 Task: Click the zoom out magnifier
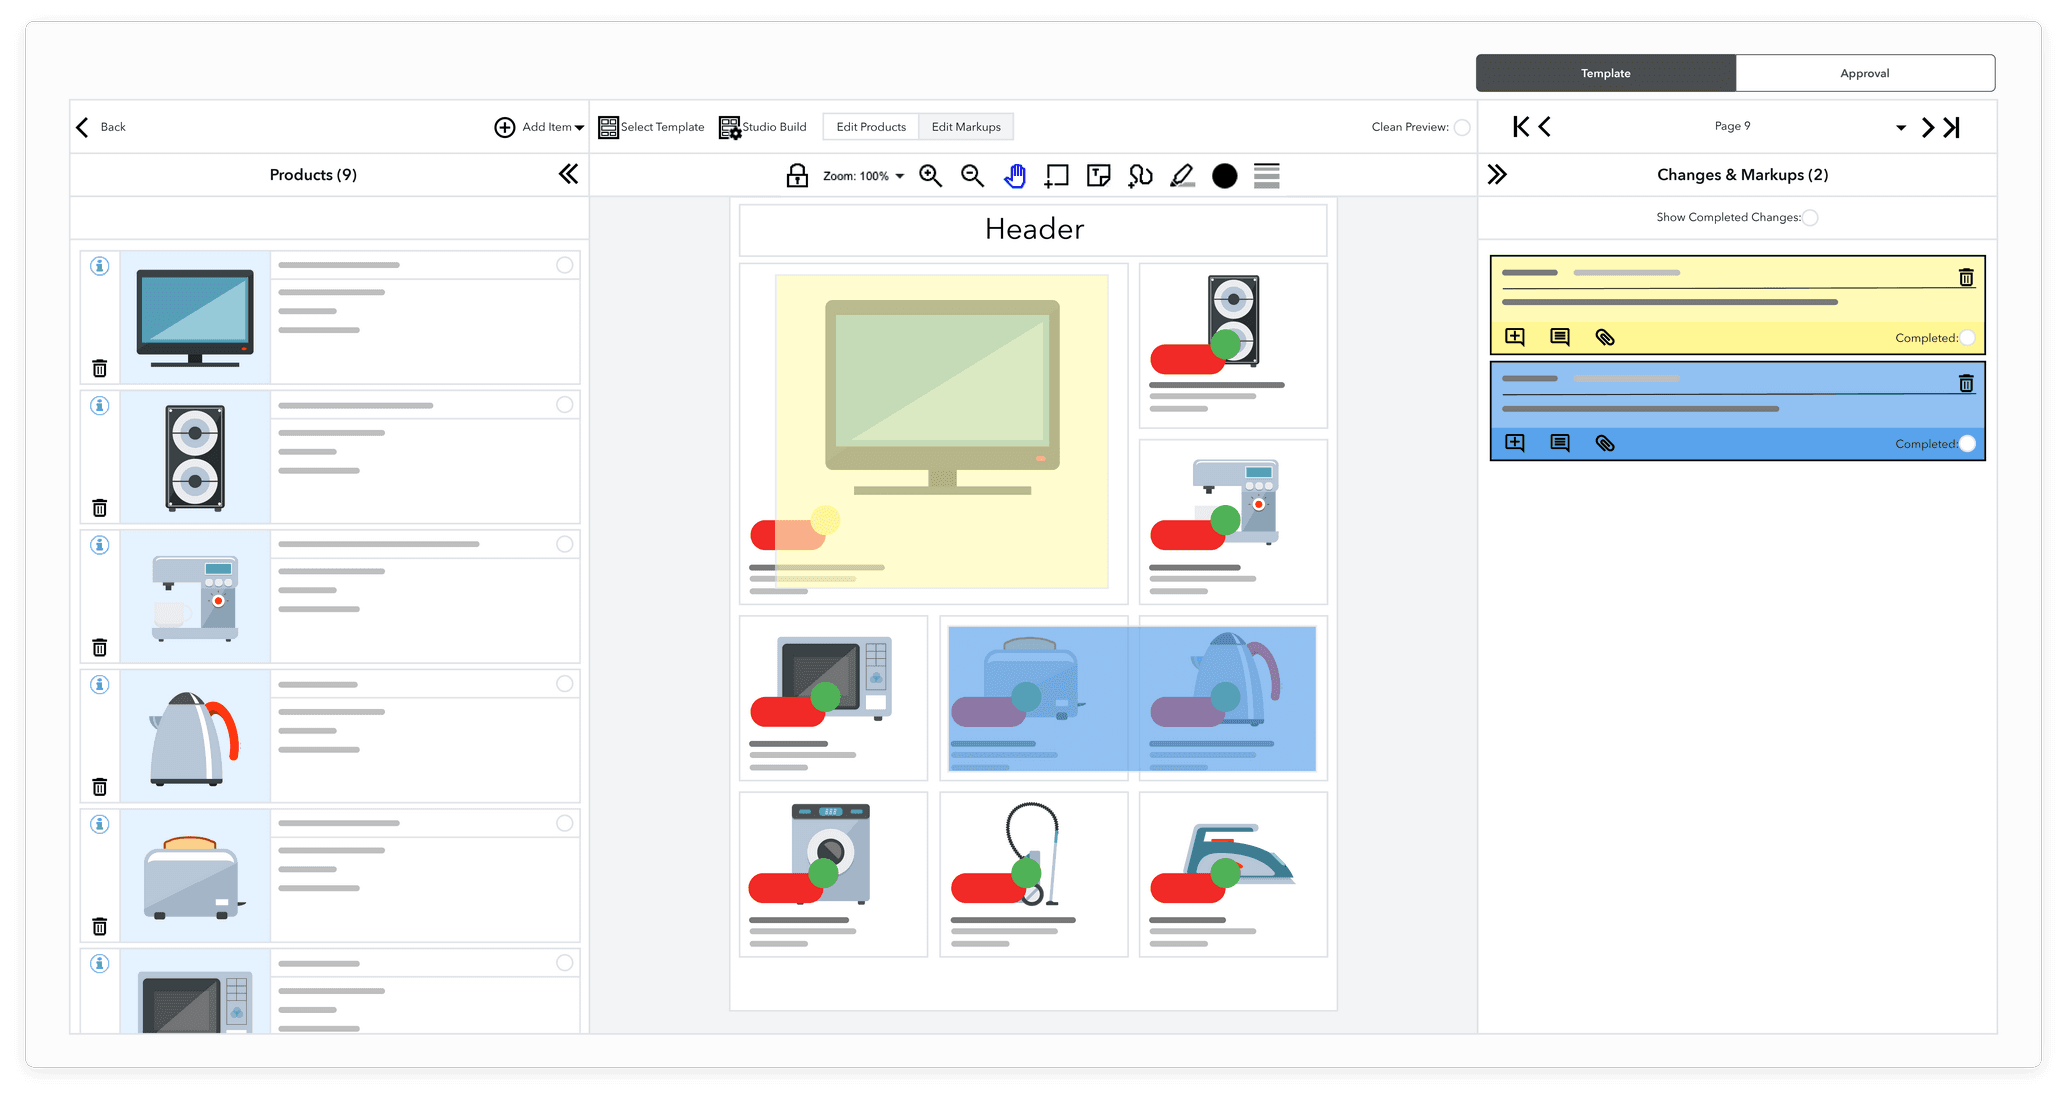tap(972, 176)
